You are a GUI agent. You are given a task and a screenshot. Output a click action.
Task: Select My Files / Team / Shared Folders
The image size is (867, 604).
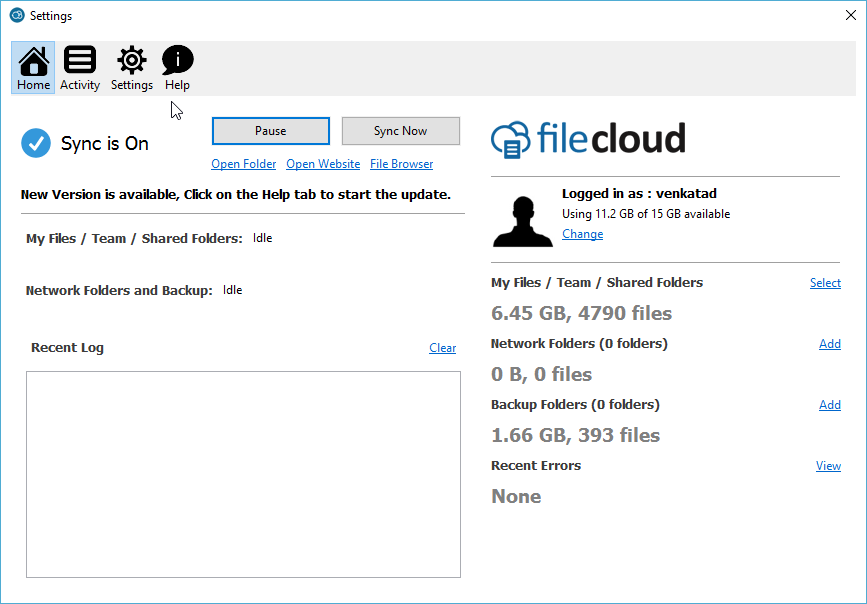pyautogui.click(x=826, y=283)
